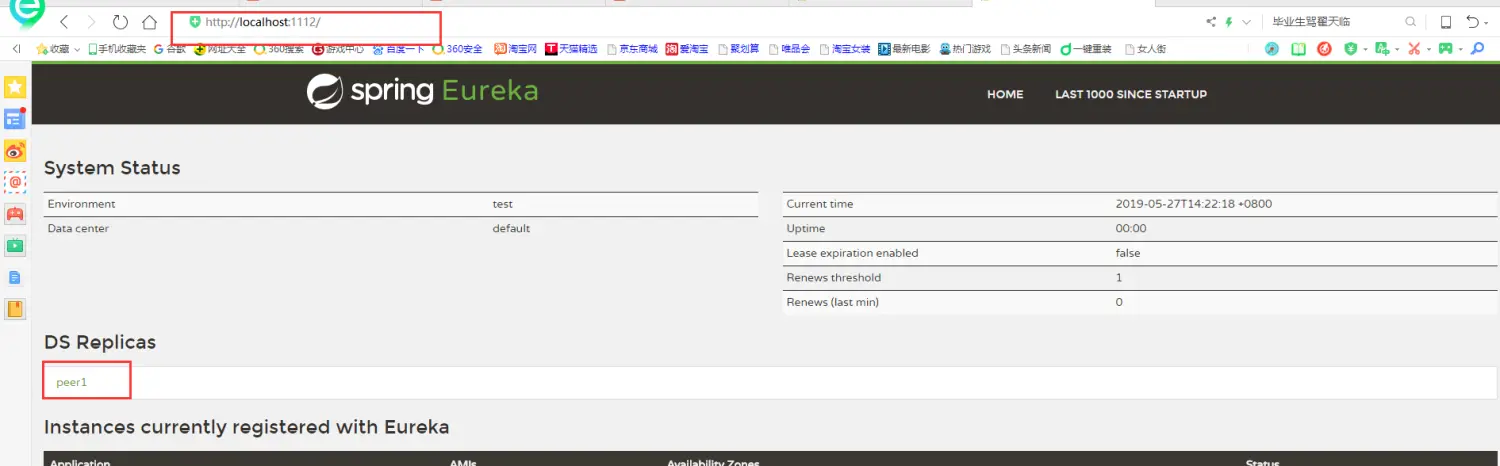
Task: Open the Weibo sidebar icon
Action: 15,151
